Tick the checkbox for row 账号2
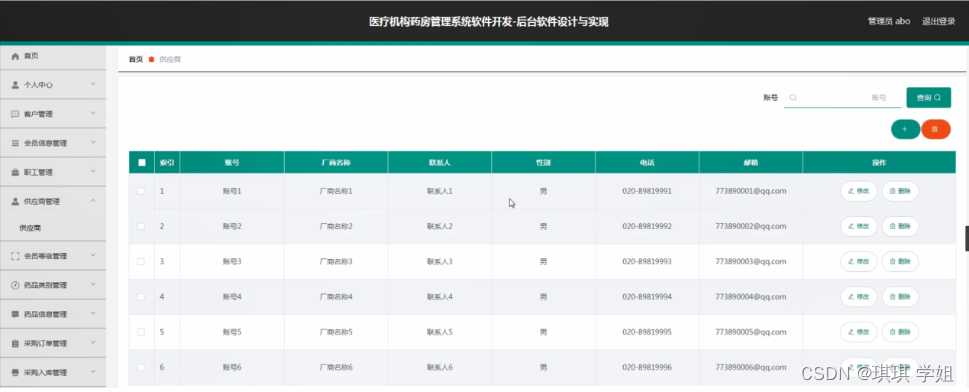969x392 pixels. (141, 226)
